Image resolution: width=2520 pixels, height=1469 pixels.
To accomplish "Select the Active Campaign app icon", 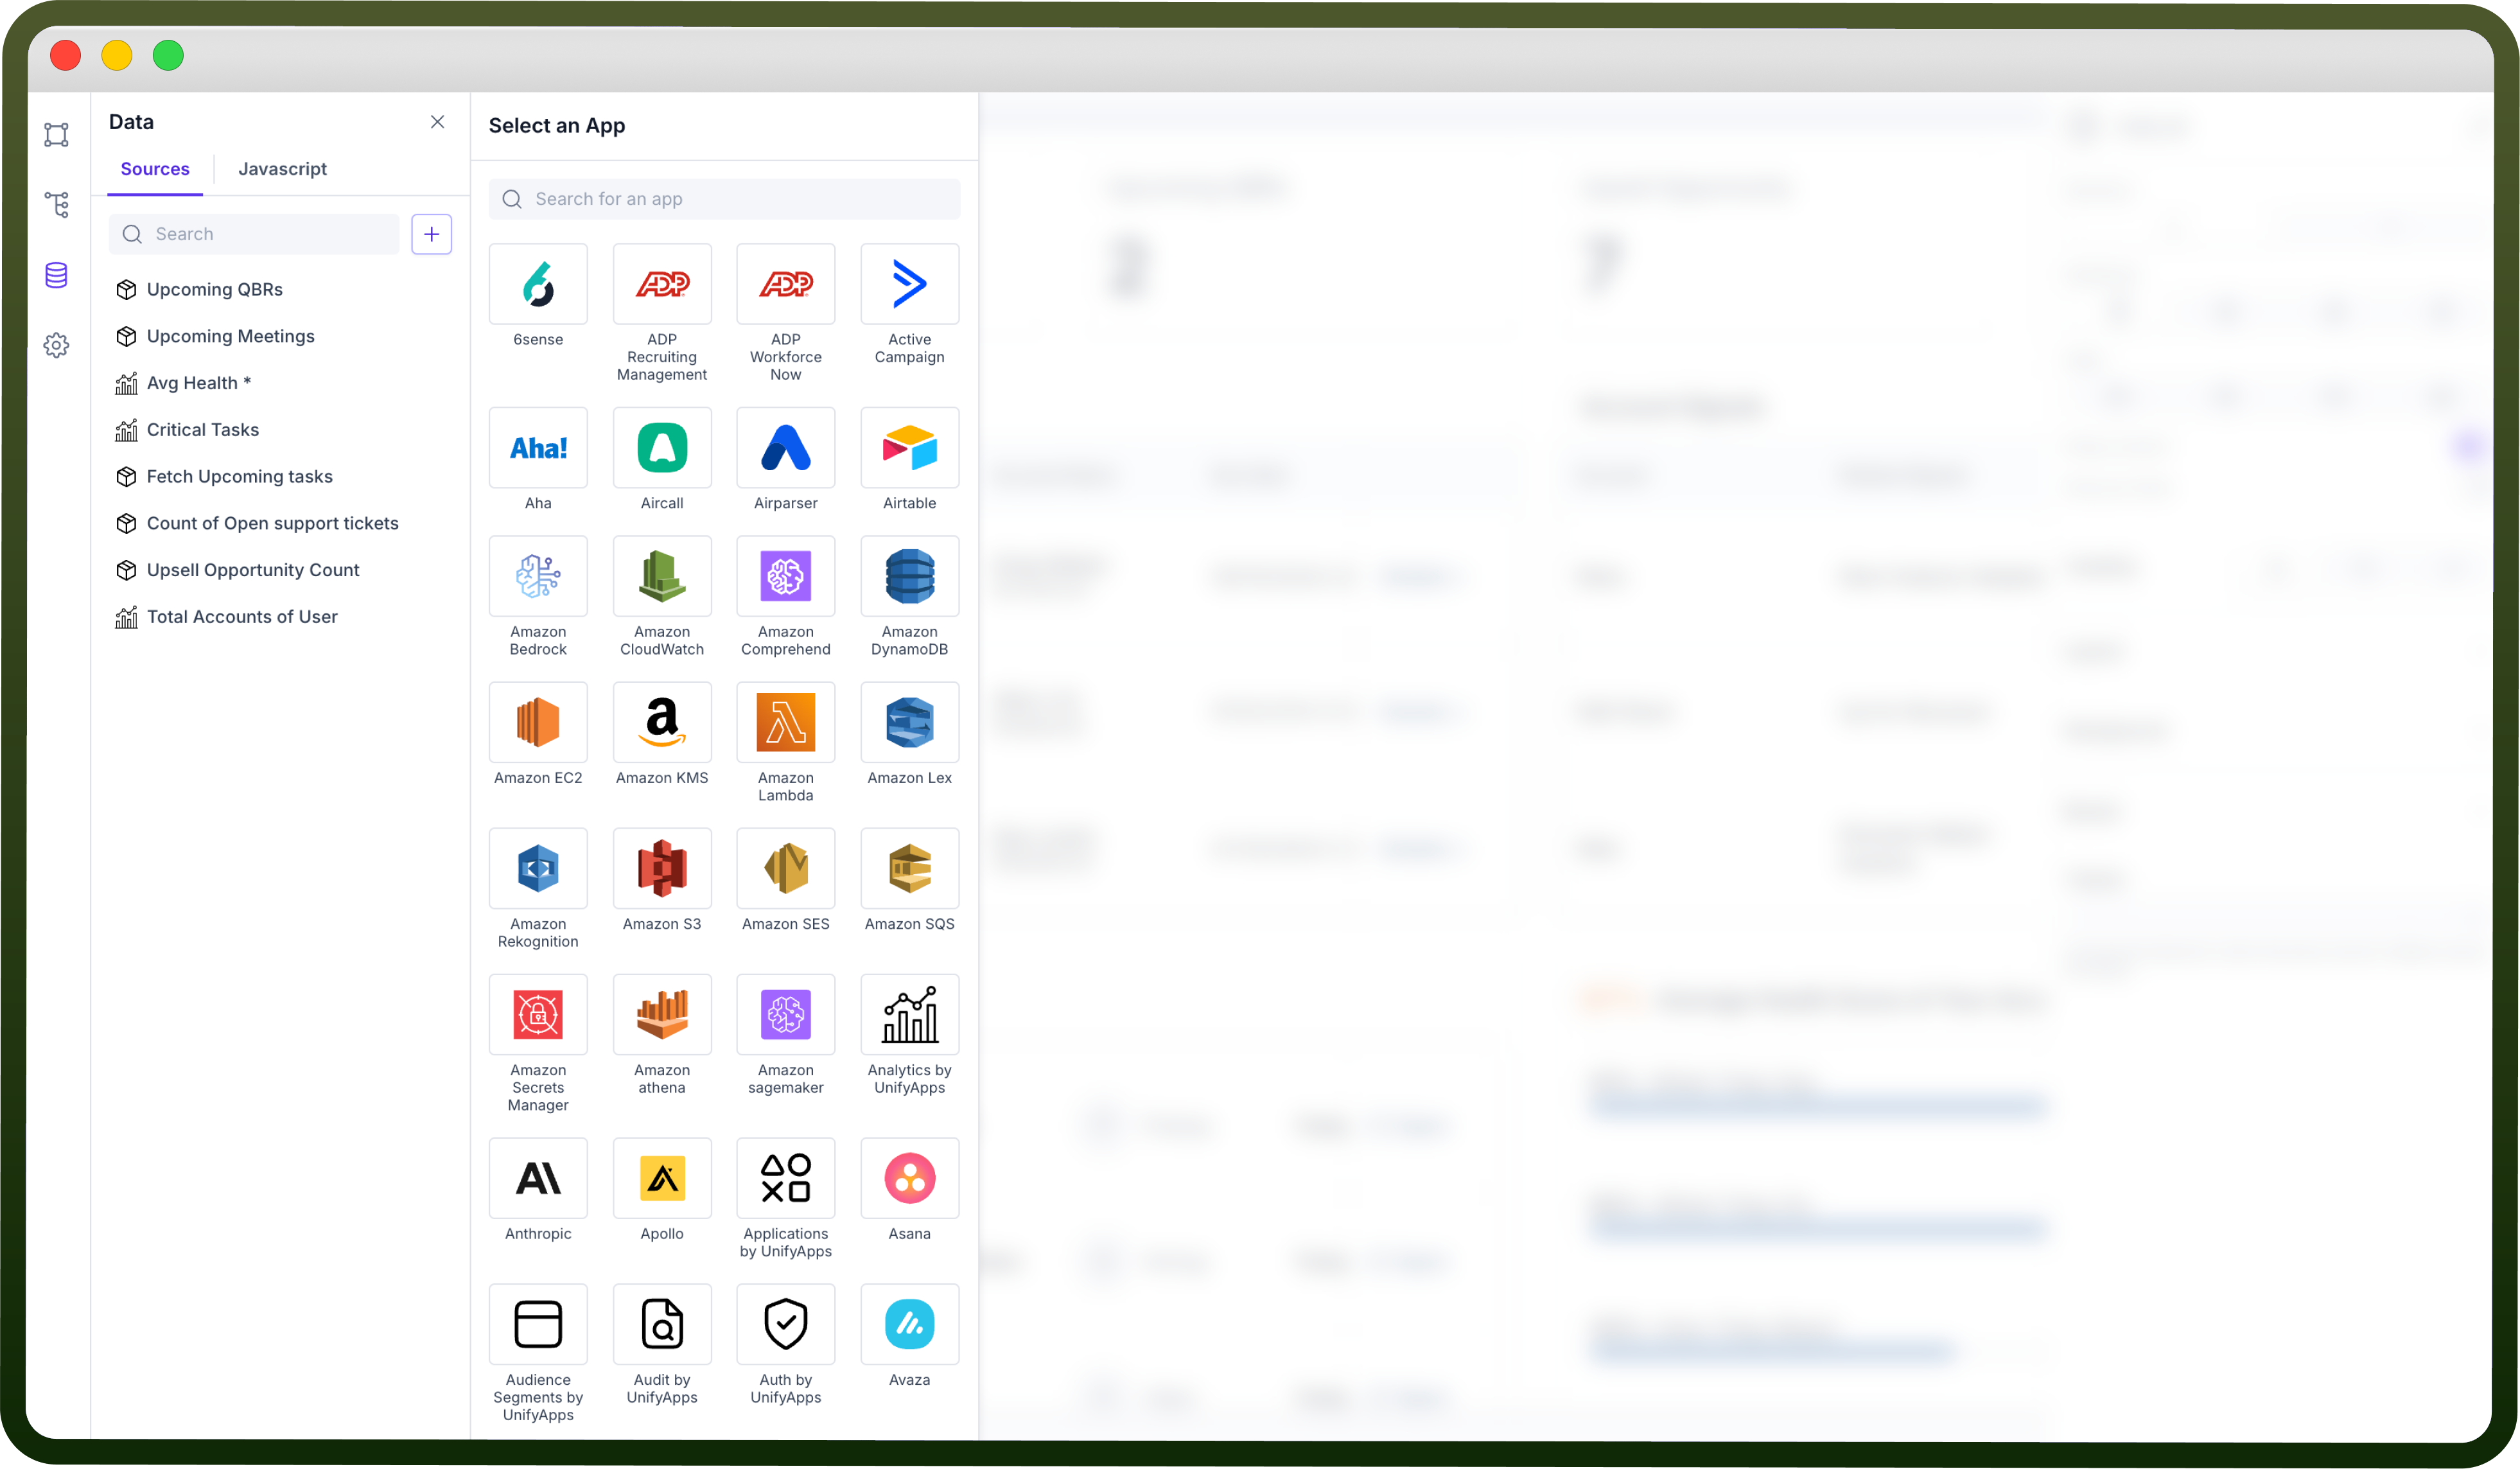I will [910, 284].
